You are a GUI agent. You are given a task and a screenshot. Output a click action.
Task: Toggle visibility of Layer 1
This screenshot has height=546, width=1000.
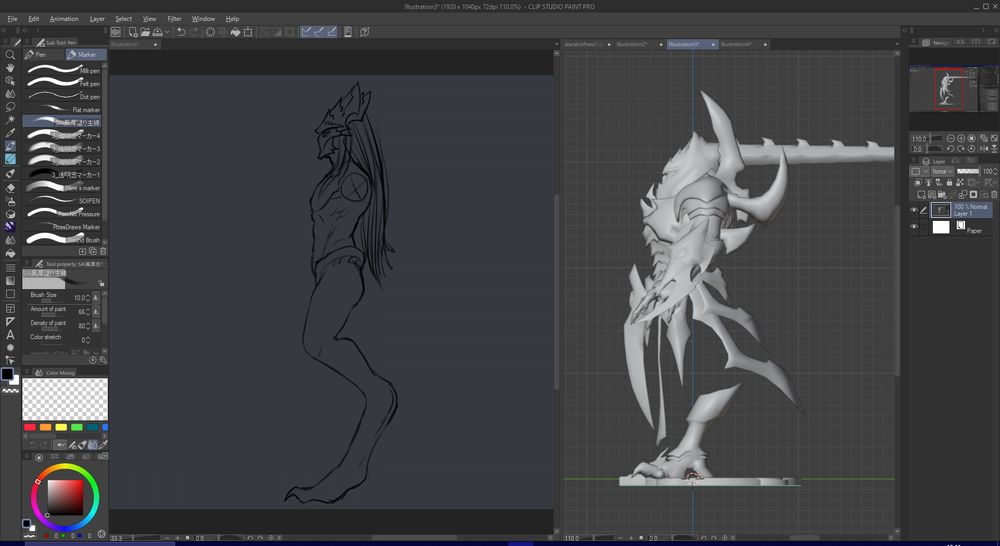[914, 210]
